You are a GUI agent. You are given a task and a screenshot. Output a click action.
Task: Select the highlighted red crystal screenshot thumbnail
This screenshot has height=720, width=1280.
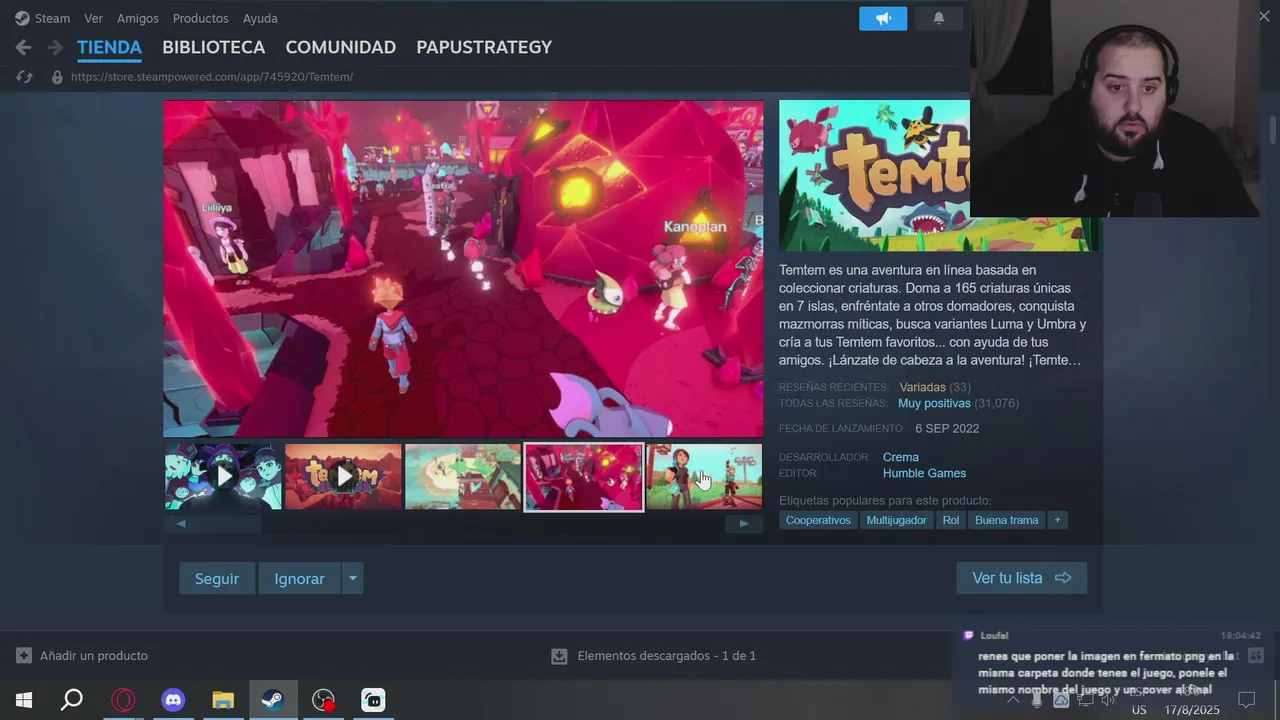pyautogui.click(x=584, y=477)
